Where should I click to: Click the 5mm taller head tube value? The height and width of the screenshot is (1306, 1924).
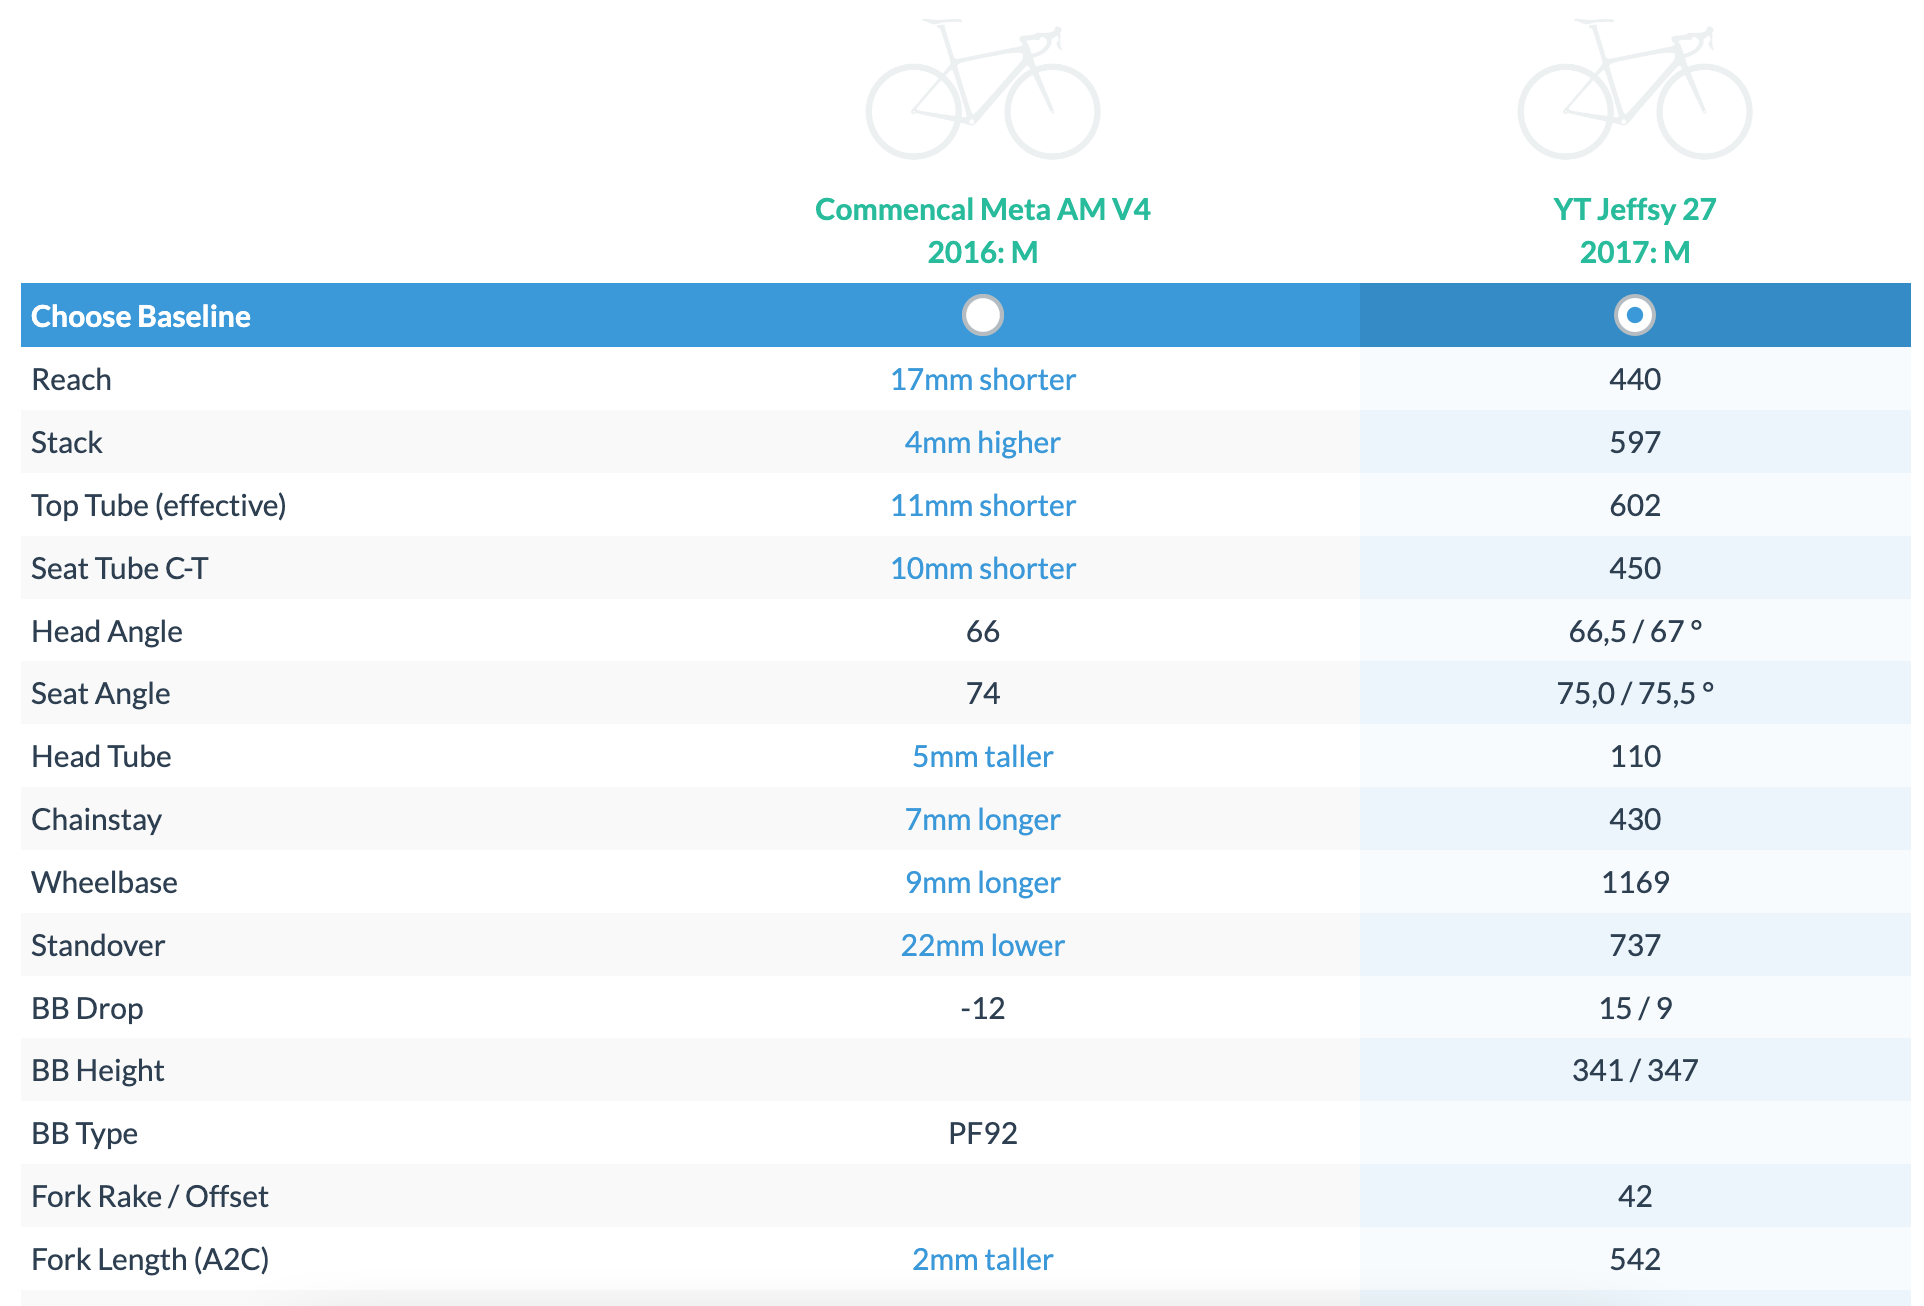[982, 756]
